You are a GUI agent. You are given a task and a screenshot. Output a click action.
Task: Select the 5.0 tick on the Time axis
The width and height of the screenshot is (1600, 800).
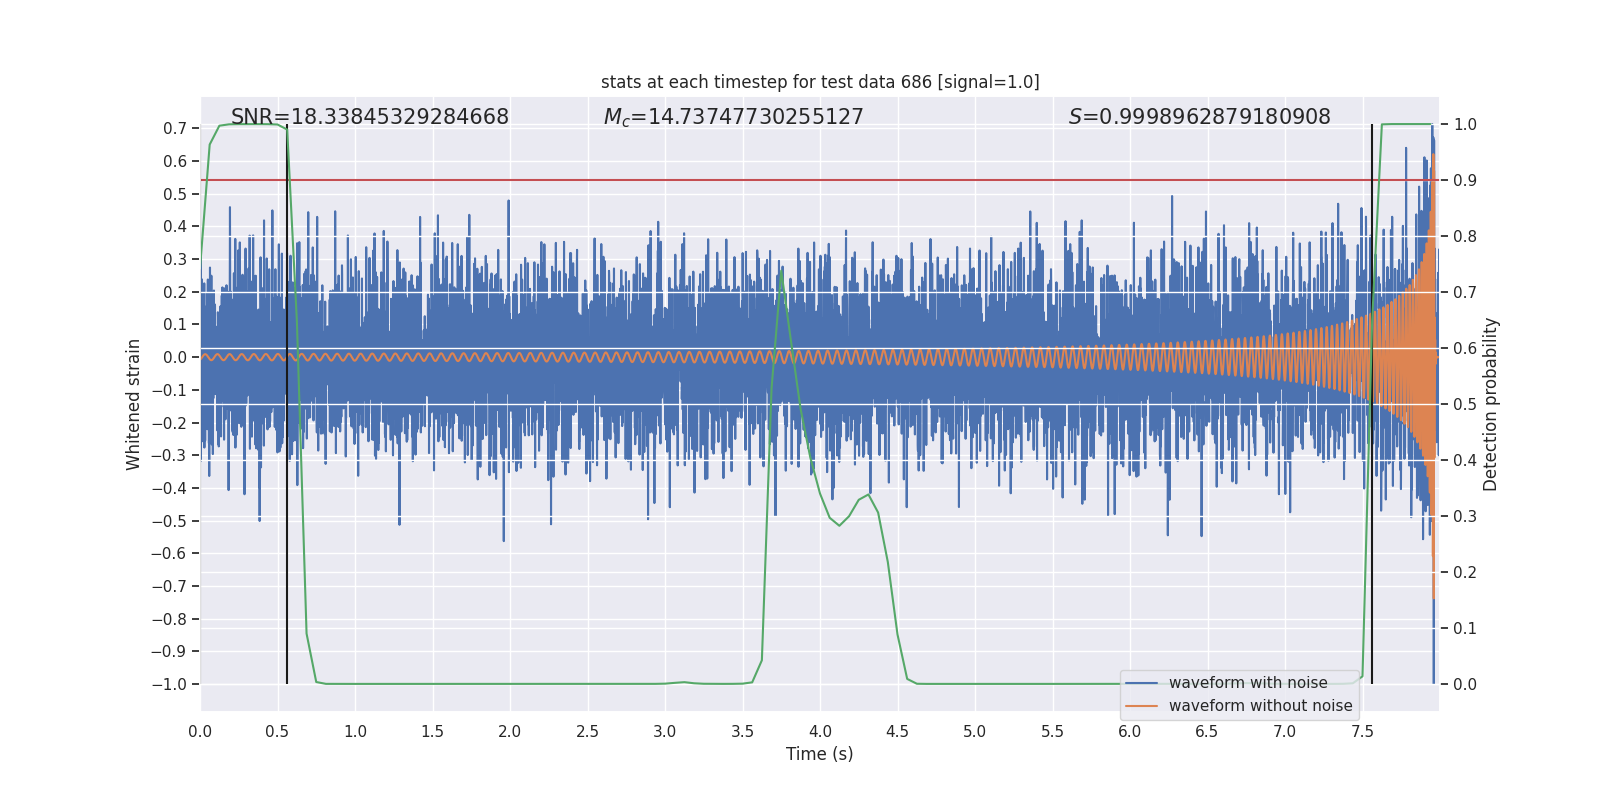(975, 731)
